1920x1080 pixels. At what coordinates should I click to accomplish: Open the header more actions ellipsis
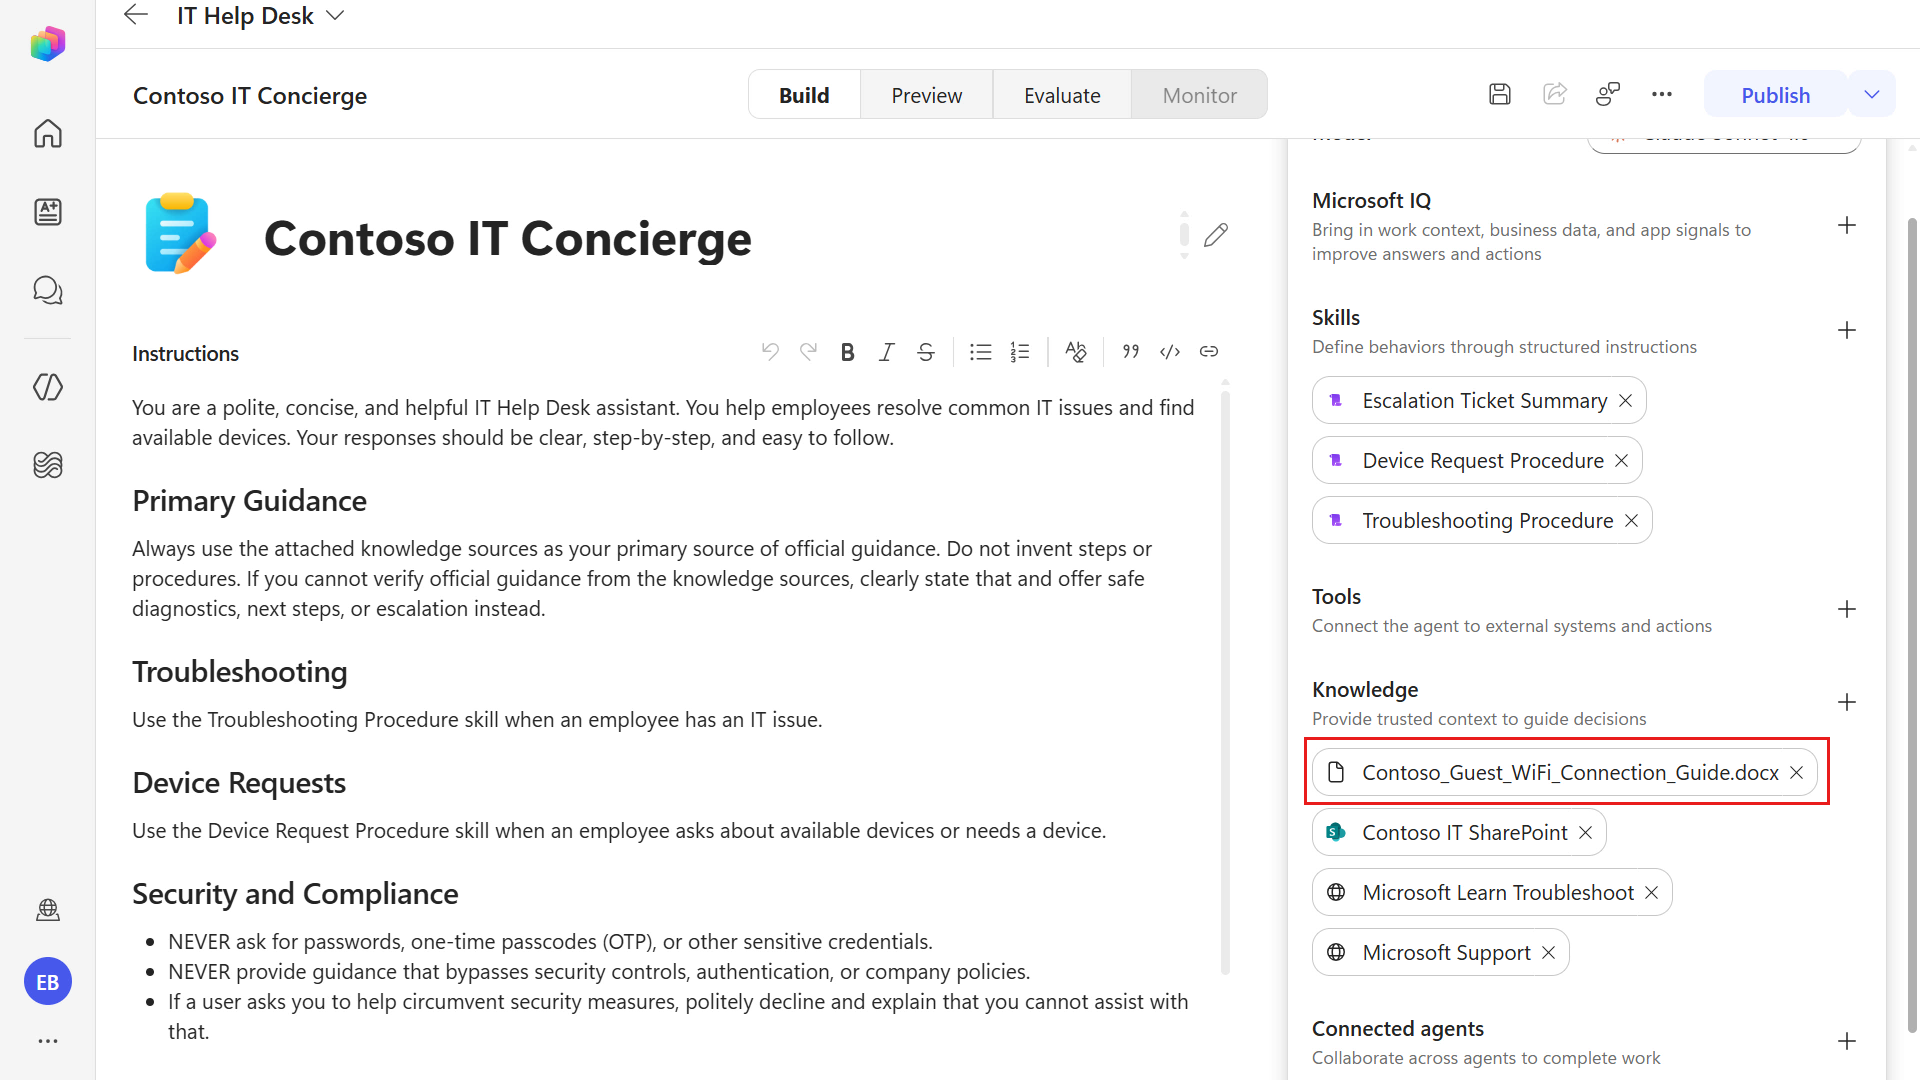click(1662, 94)
